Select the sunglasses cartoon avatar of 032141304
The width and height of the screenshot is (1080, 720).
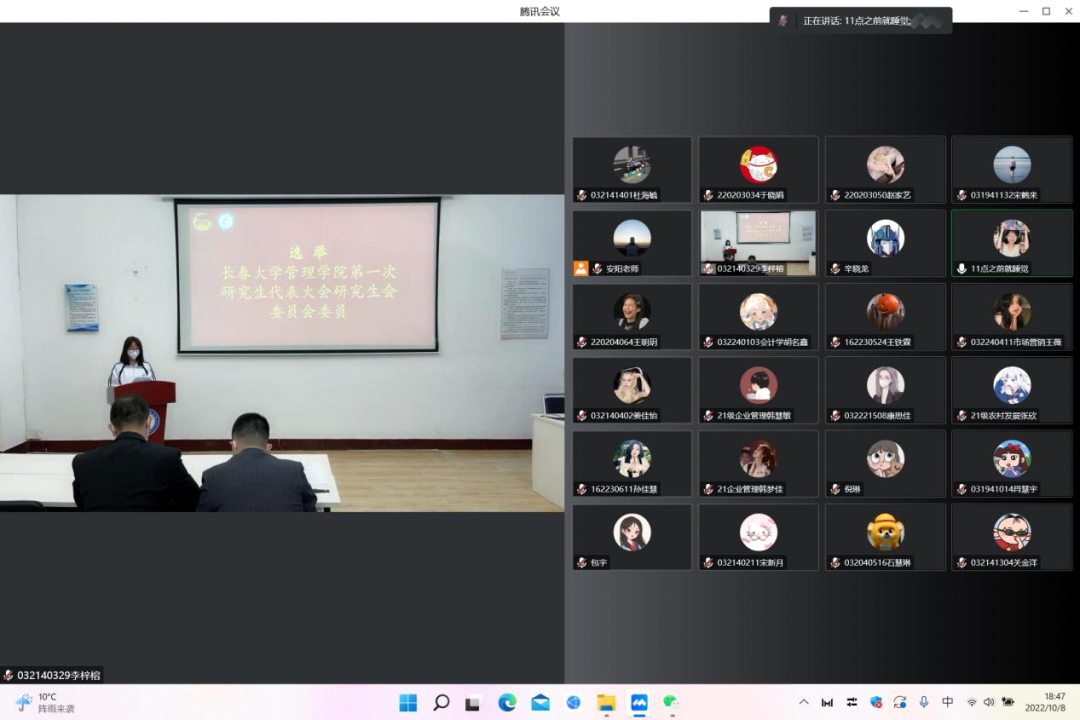pos(1012,533)
